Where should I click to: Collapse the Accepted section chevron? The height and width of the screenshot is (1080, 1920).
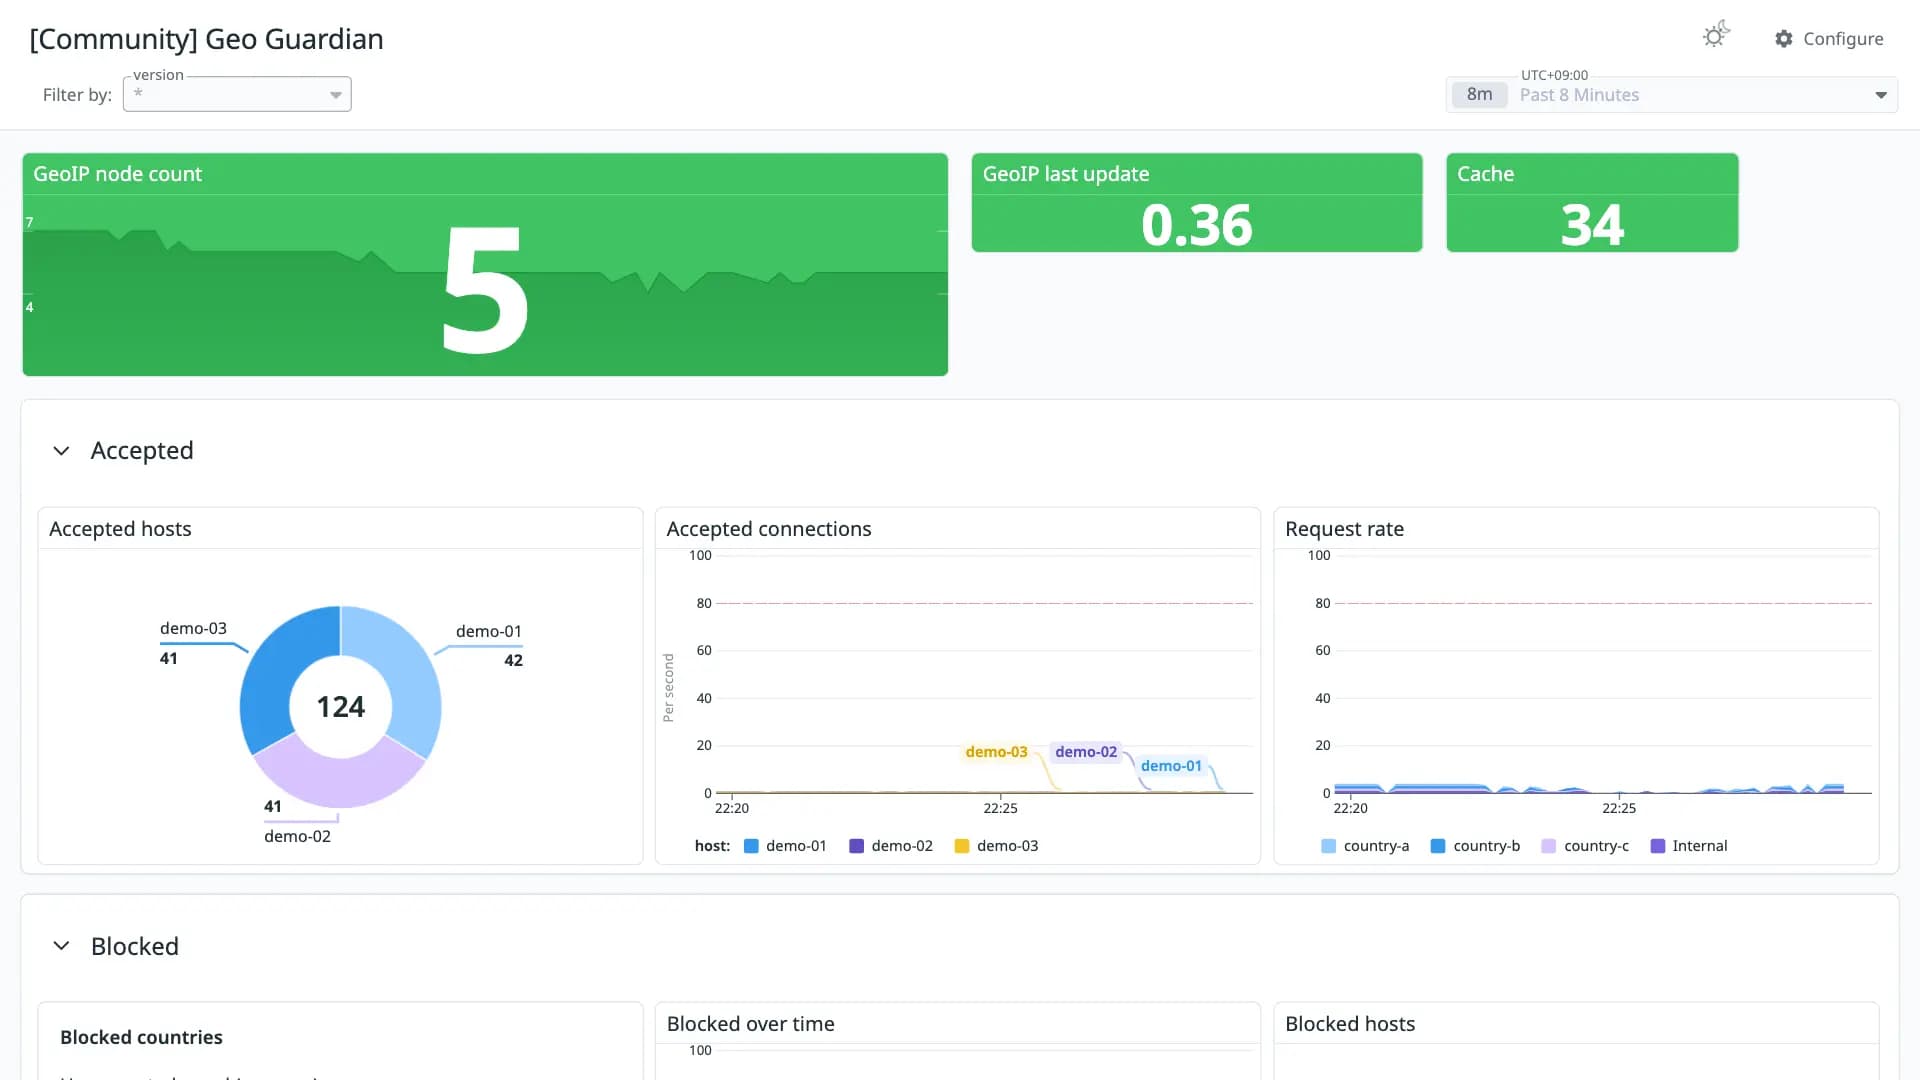pos(61,451)
